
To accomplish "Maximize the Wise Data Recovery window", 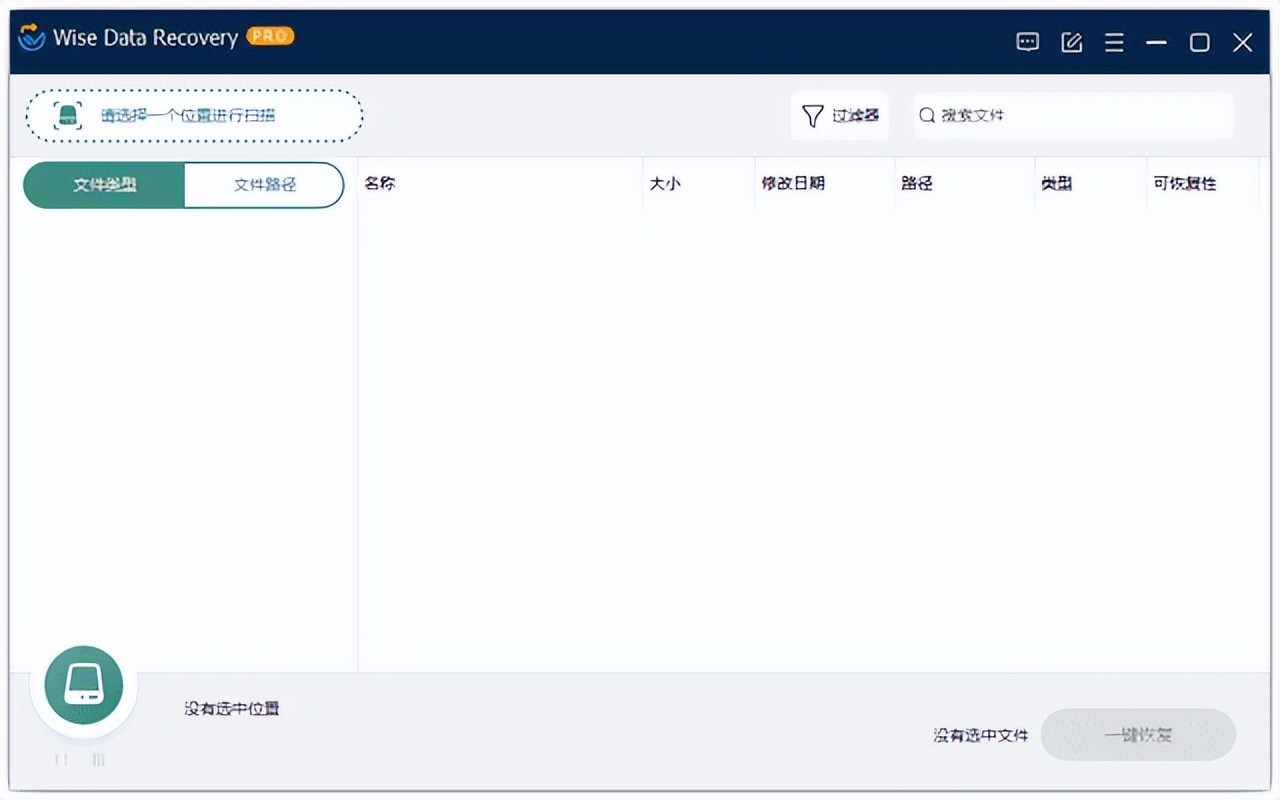I will click(x=1199, y=42).
